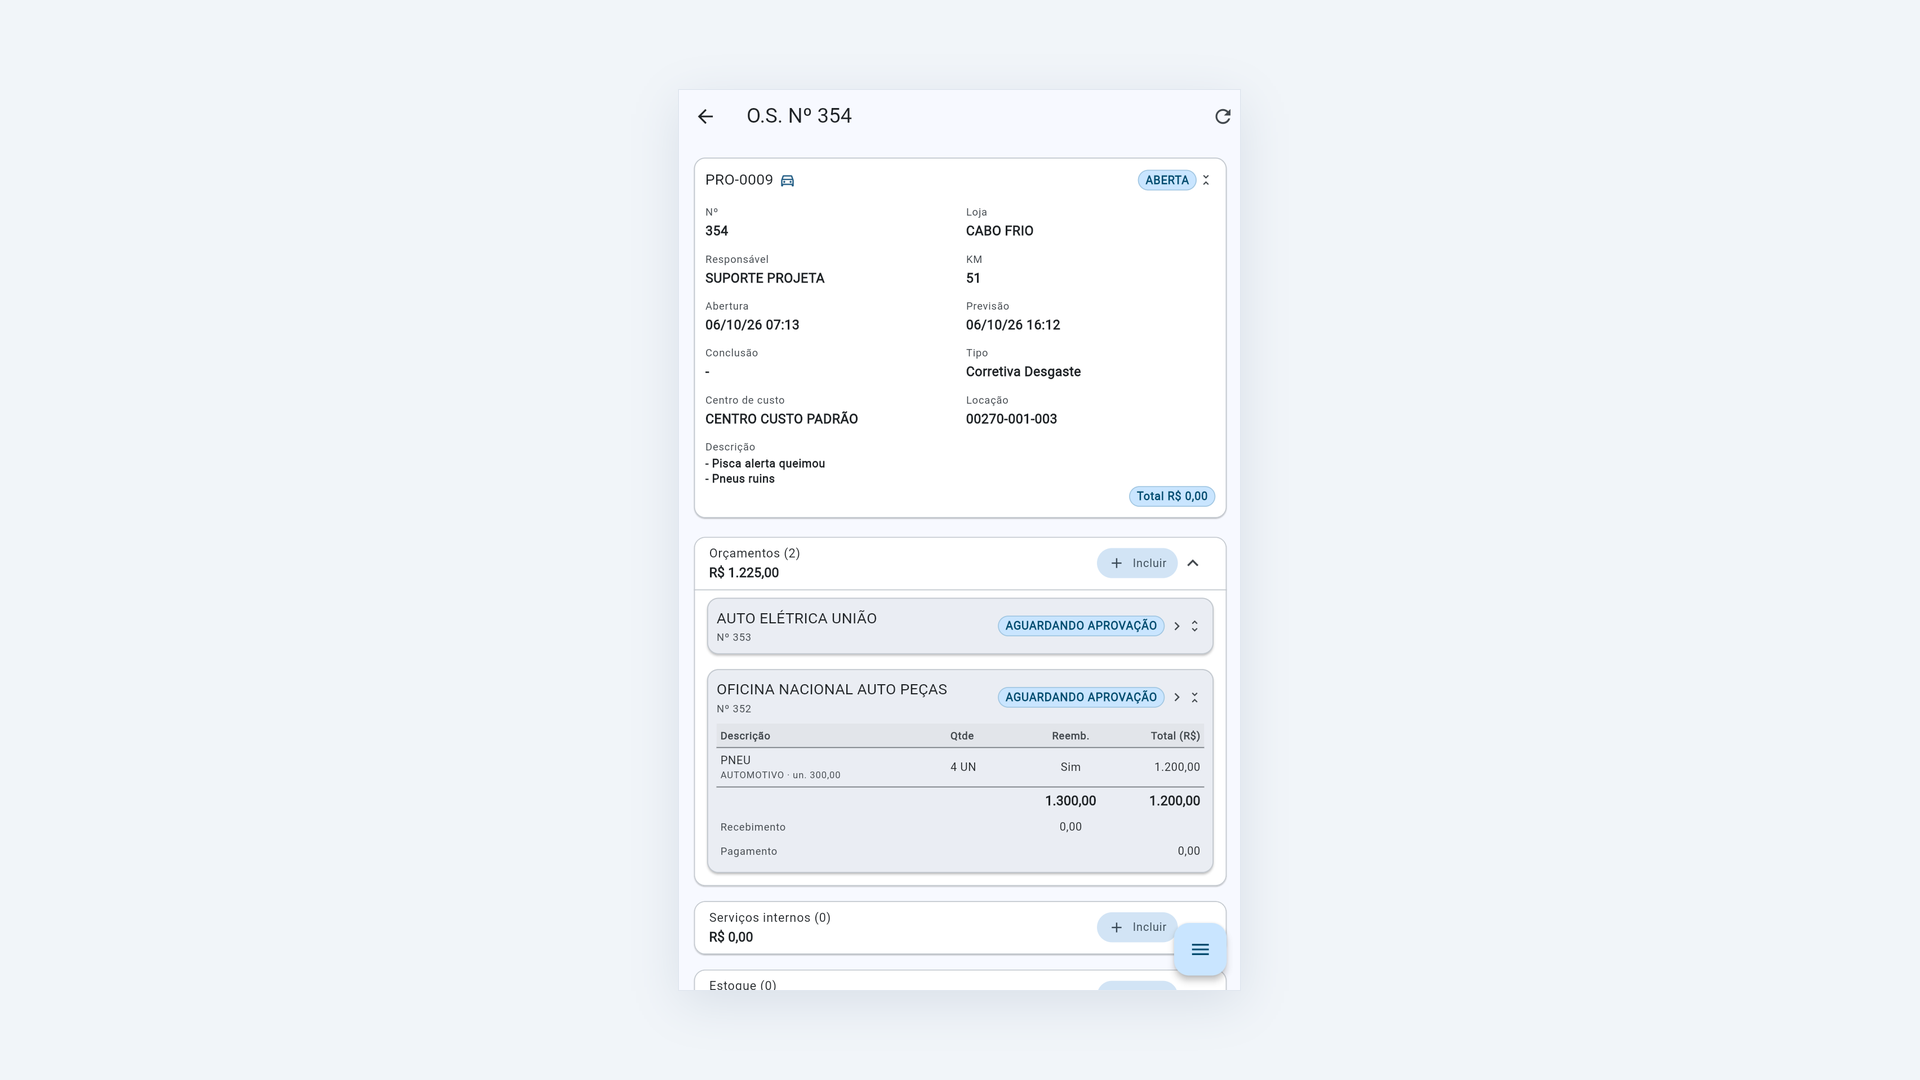Select the PNEU item row
The height and width of the screenshot is (1080, 1920).
[960, 767]
